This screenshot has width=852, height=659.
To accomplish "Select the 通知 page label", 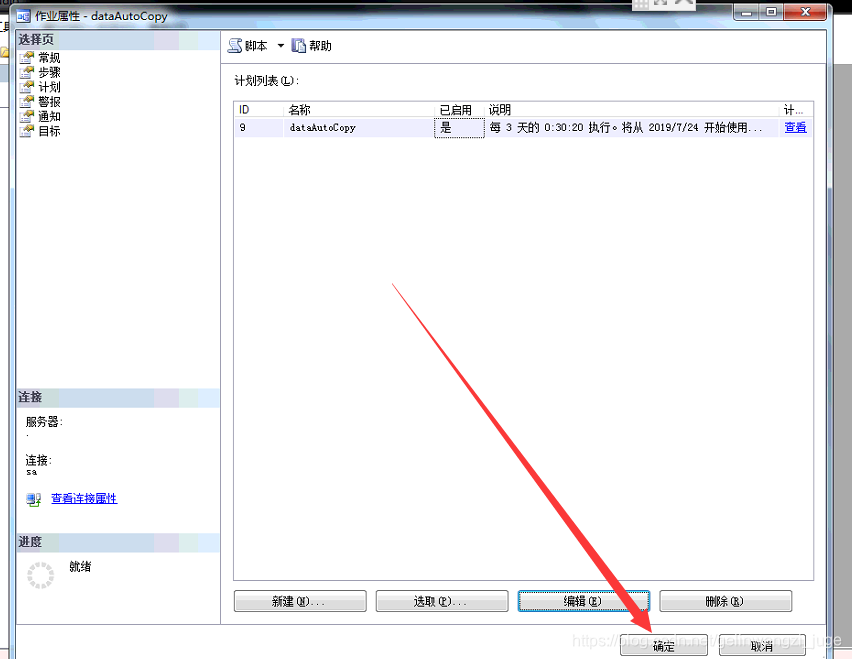I will (x=49, y=116).
